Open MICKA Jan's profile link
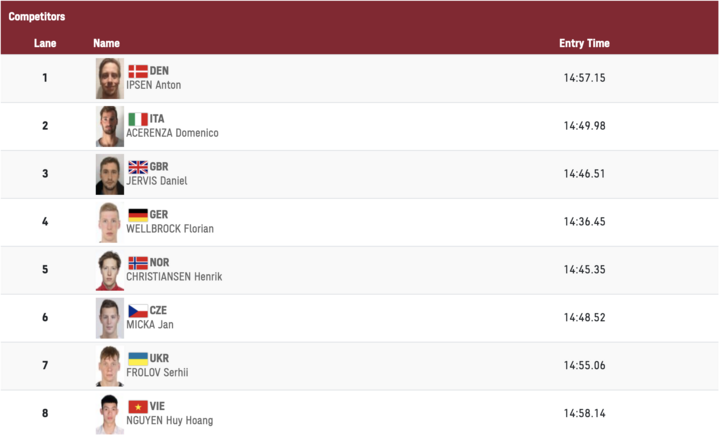720x436 pixels. [150, 324]
